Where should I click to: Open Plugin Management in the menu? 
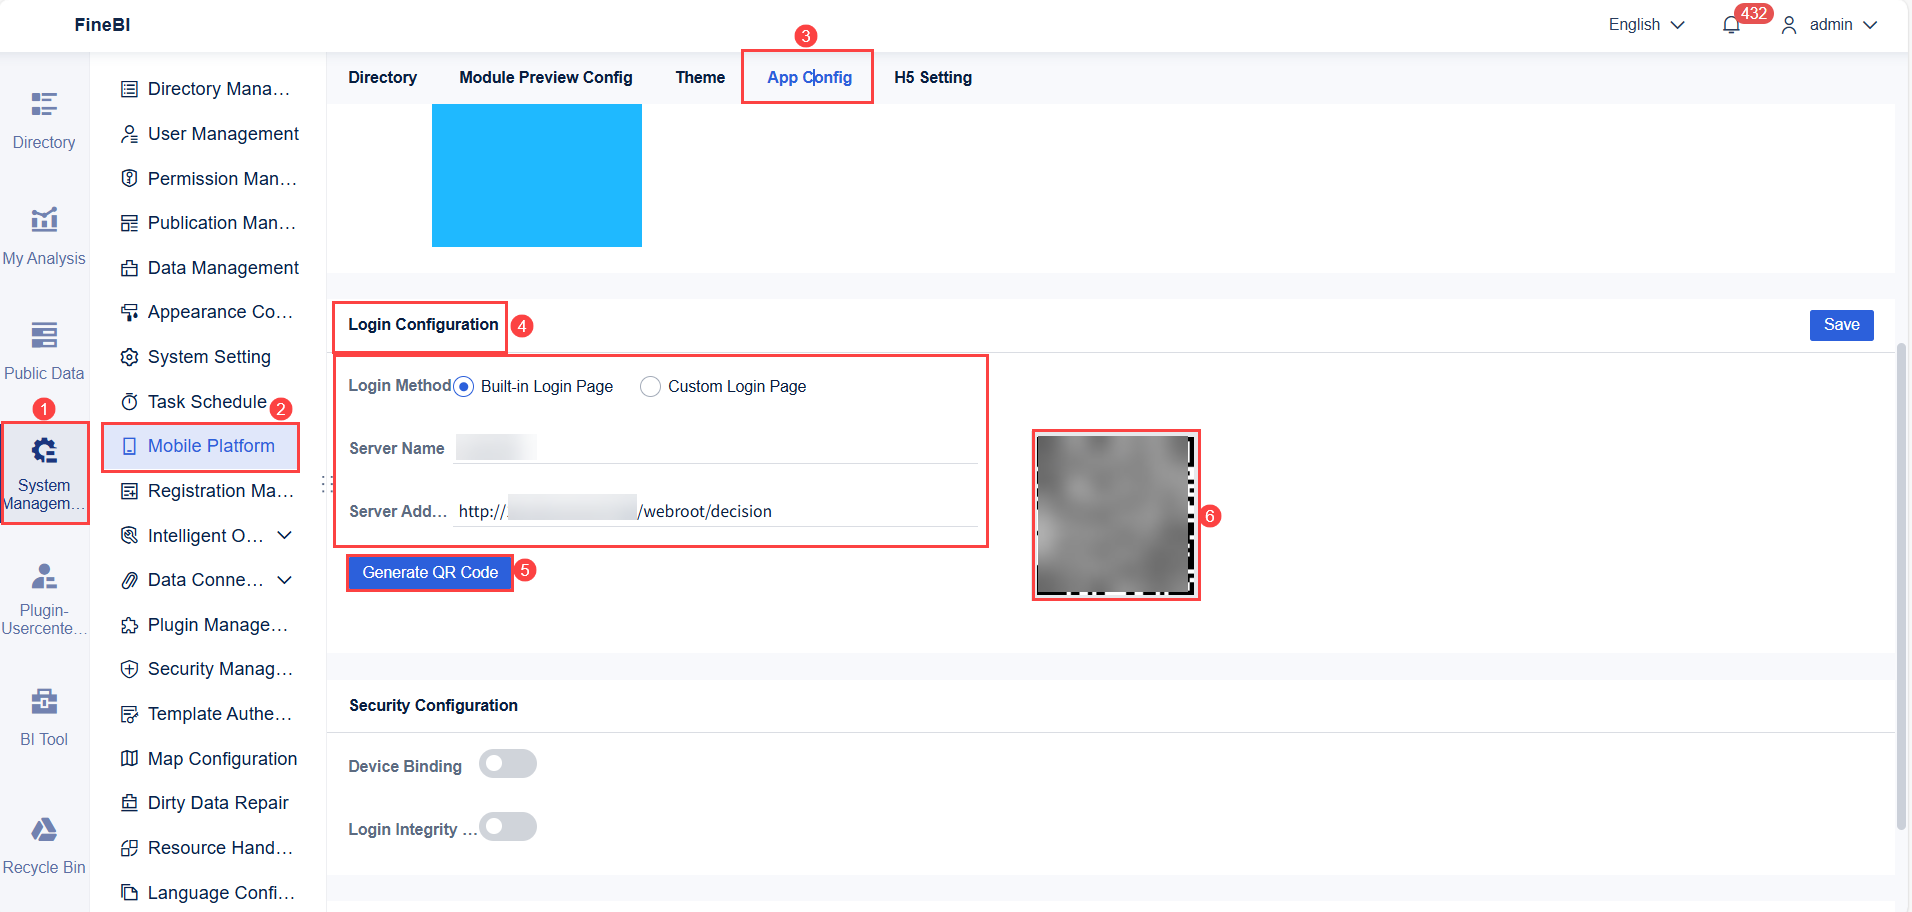point(205,625)
